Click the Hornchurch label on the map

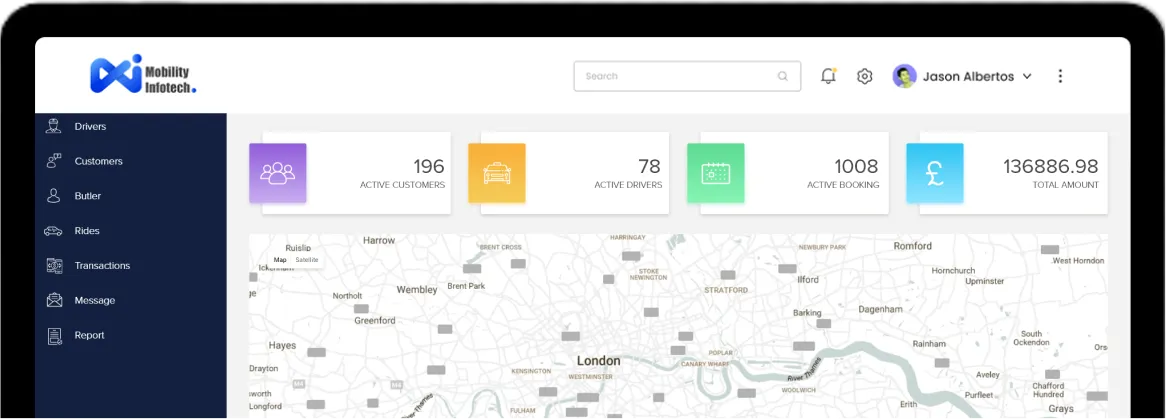pyautogui.click(x=953, y=271)
